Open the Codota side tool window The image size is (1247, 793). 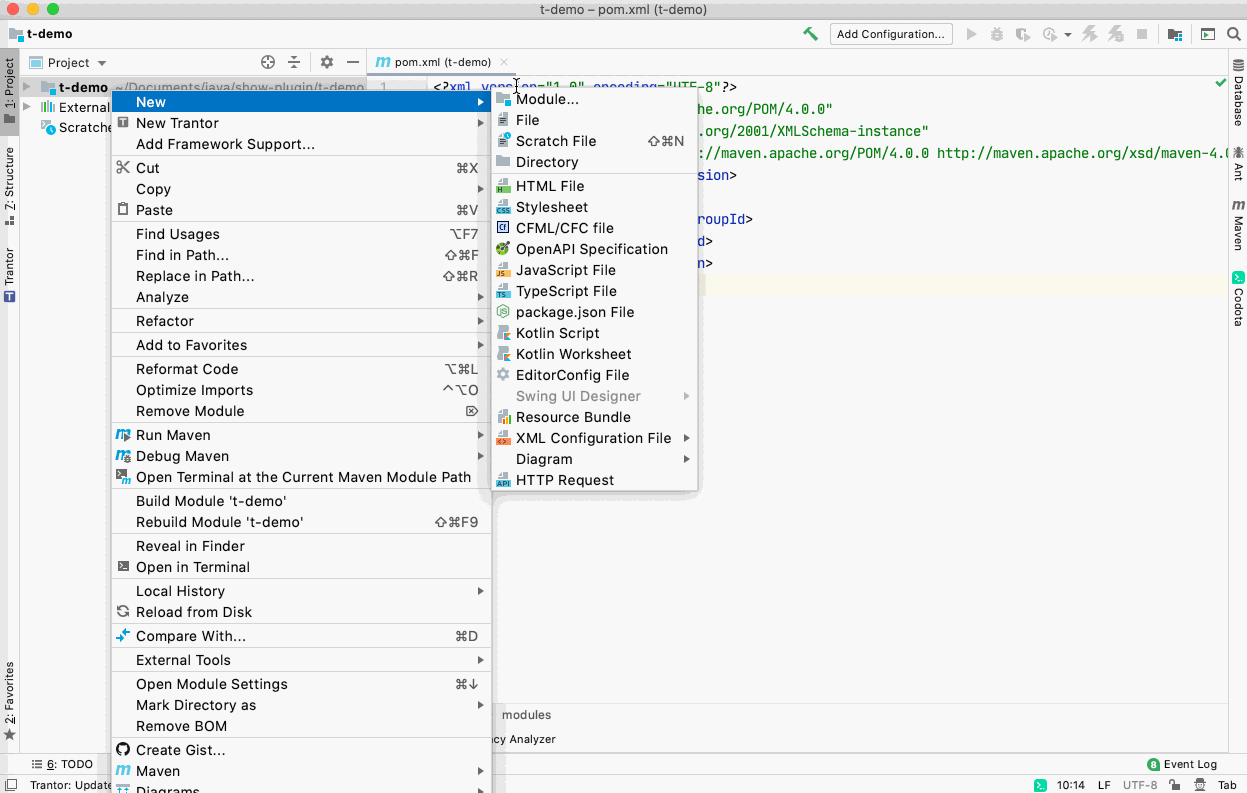pos(1238,299)
